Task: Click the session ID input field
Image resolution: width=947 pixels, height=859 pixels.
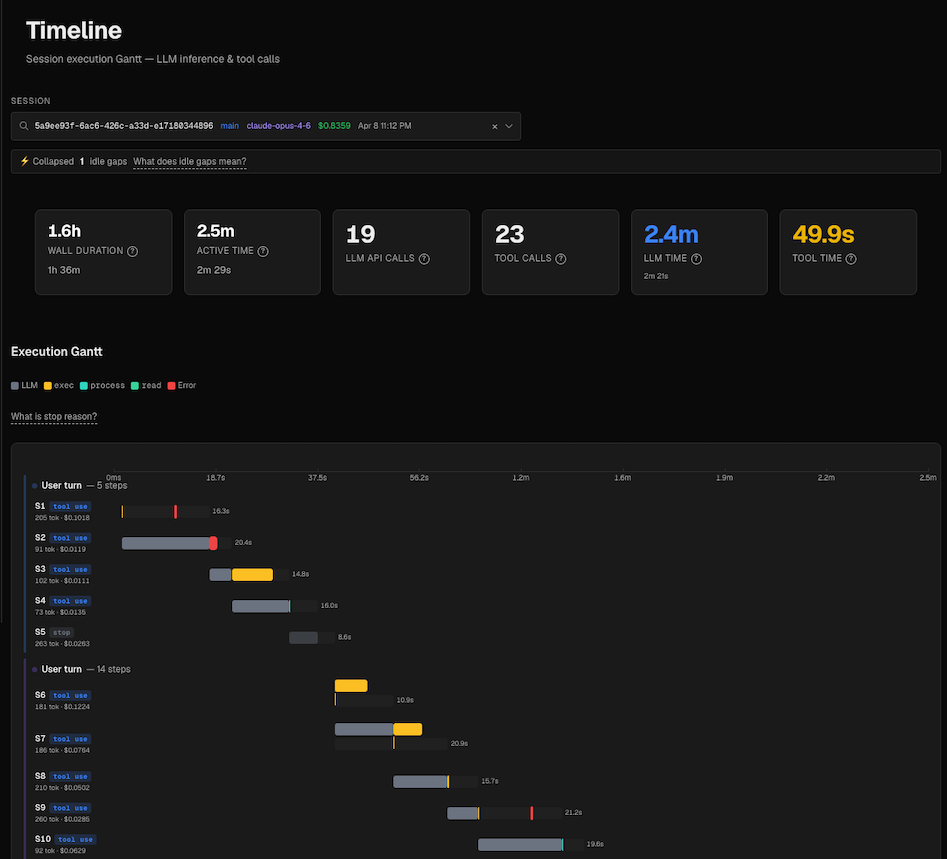Action: [266, 126]
